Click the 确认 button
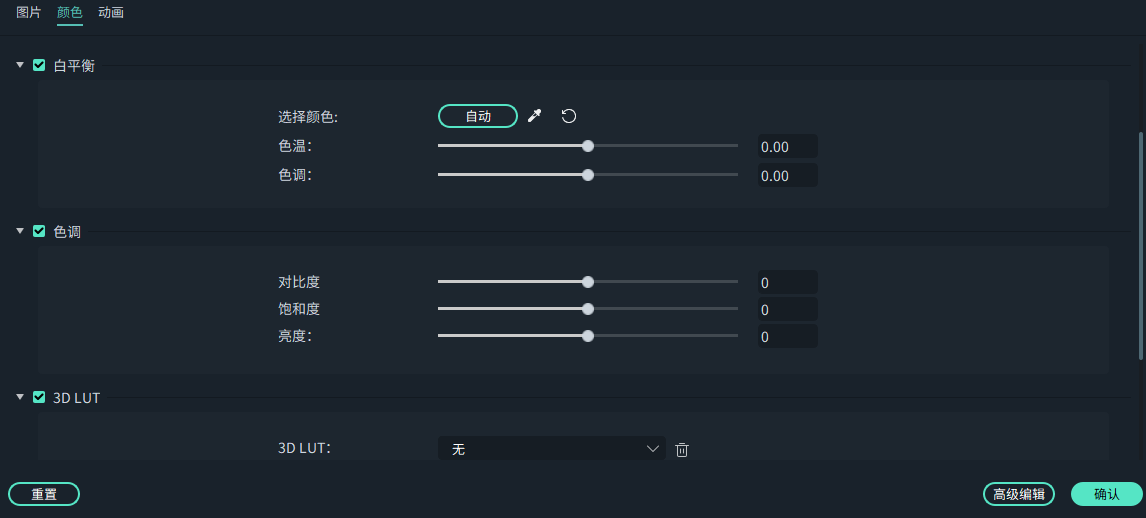1146x518 pixels. [x=1106, y=494]
